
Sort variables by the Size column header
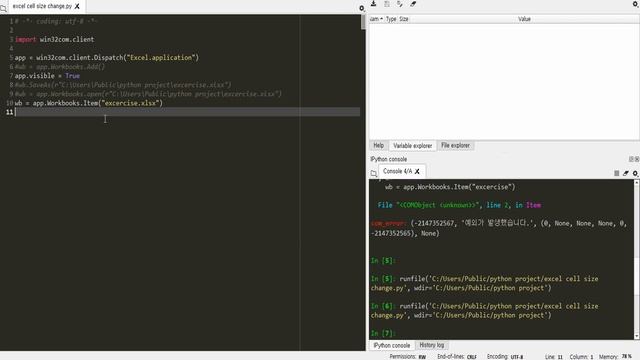(x=404, y=19)
